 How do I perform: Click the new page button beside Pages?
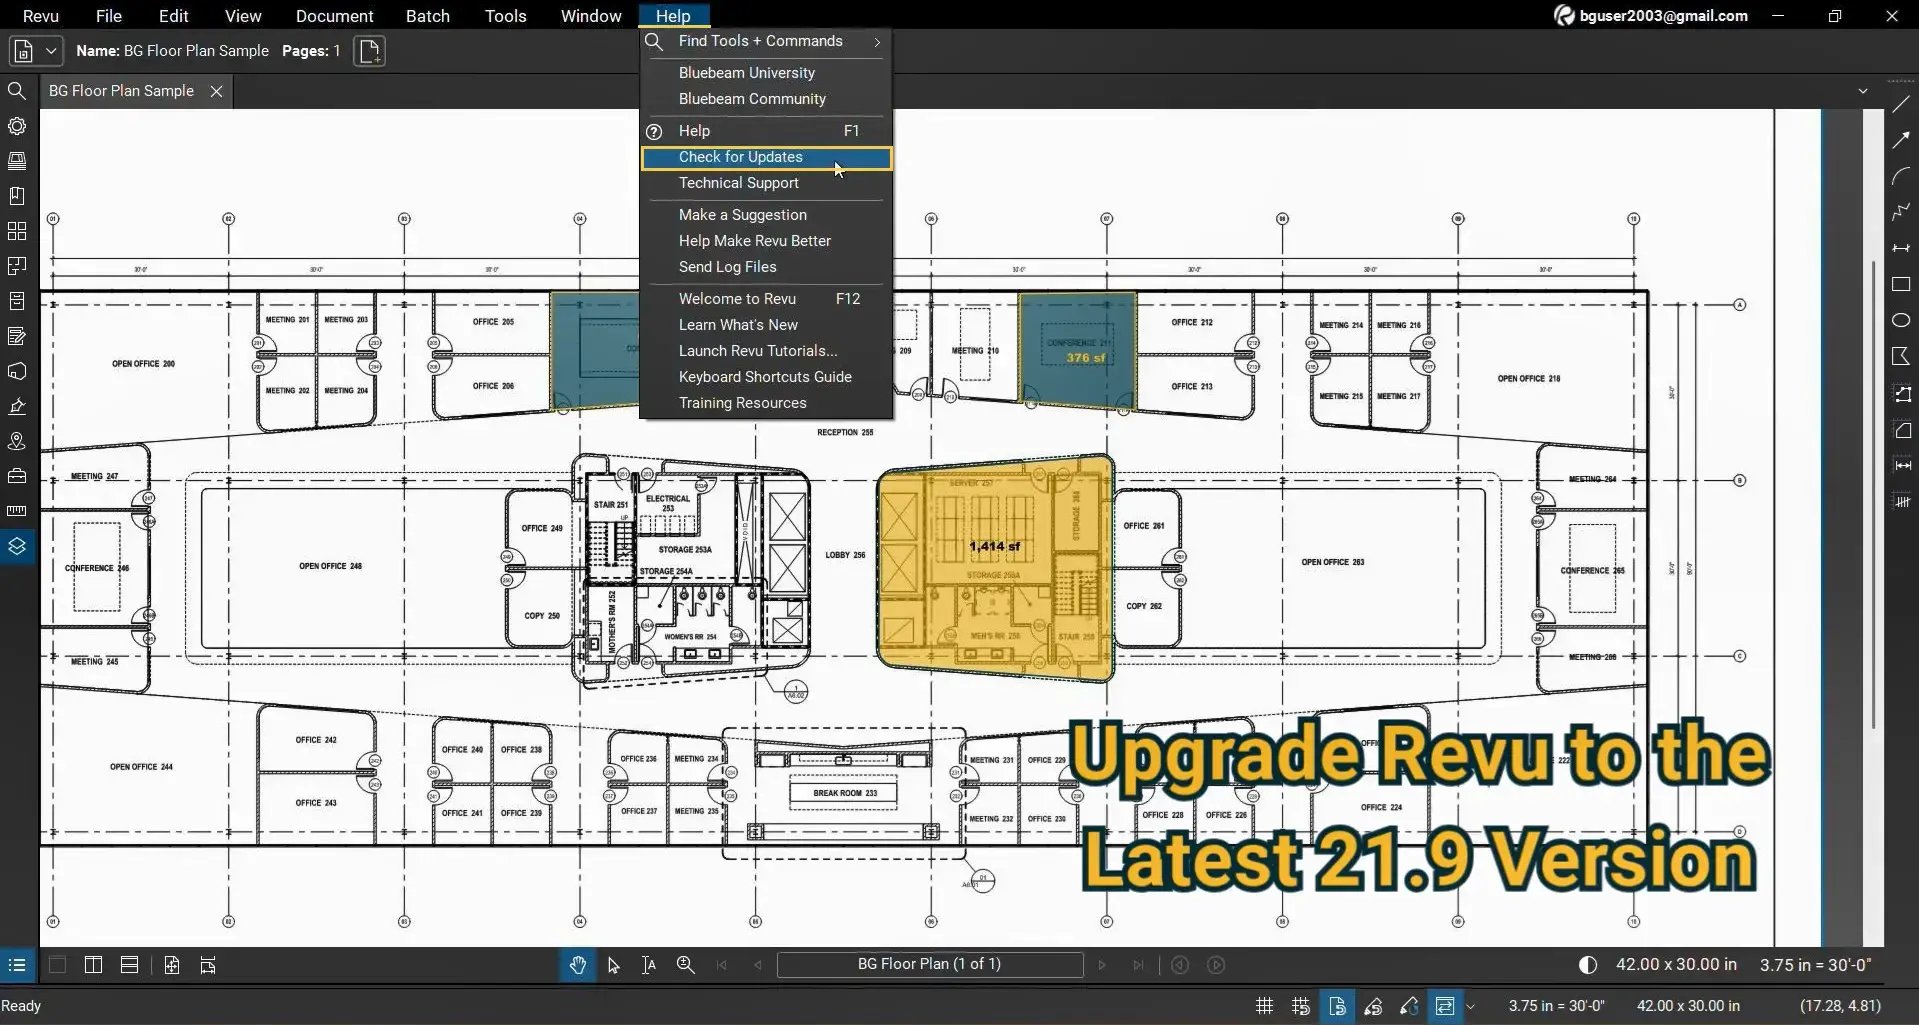(x=369, y=51)
